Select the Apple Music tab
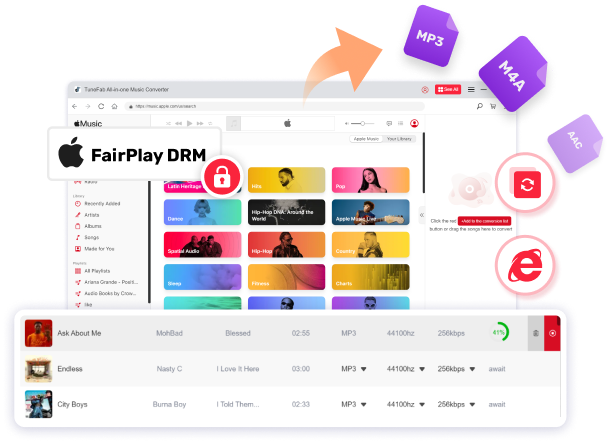This screenshot has height=442, width=612. point(366,139)
